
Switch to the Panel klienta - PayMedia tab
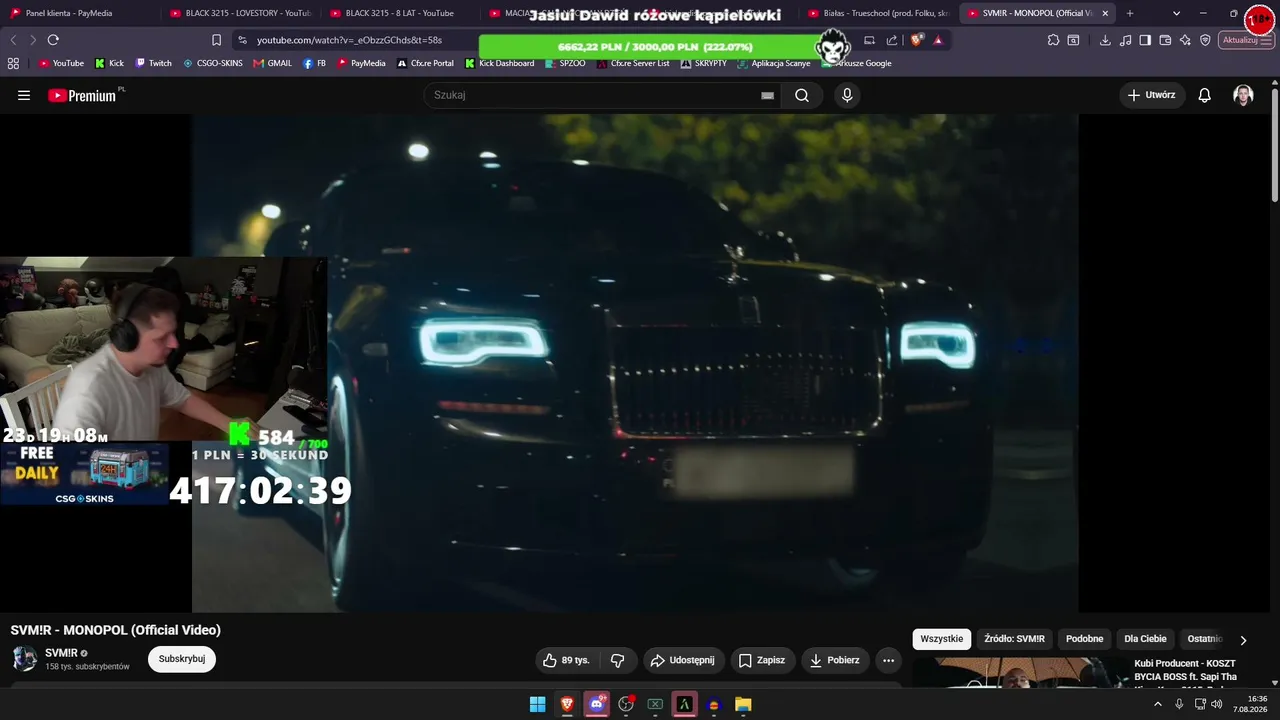point(80,13)
